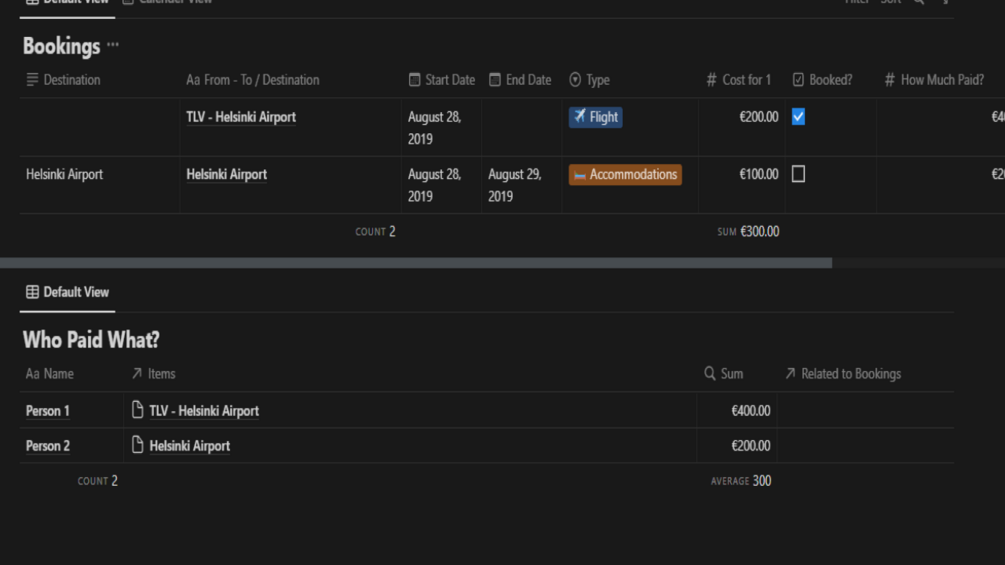Open the COUNT calculation in the Bookings table
This screenshot has width=1005, height=565.
click(x=375, y=232)
